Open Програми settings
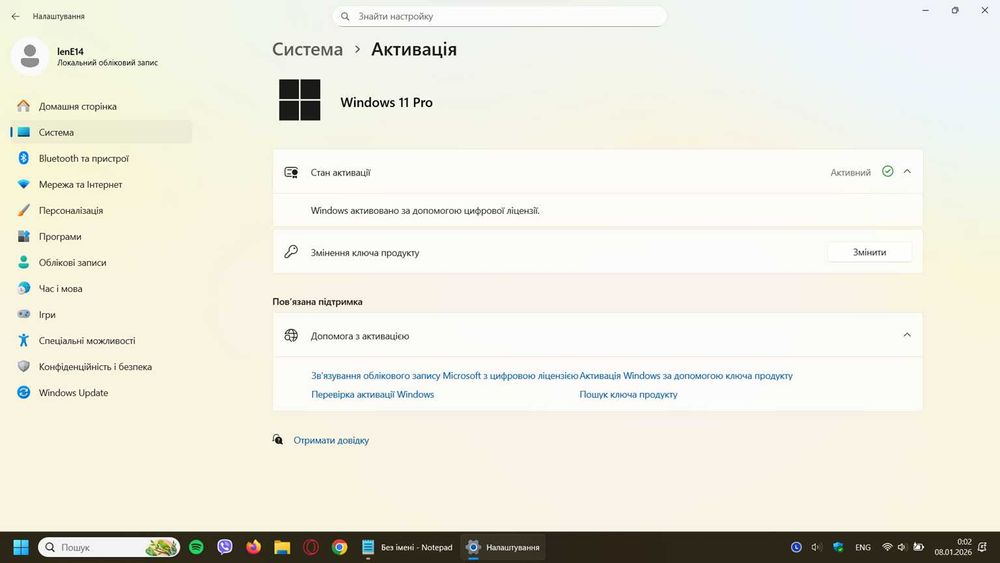 101,237
